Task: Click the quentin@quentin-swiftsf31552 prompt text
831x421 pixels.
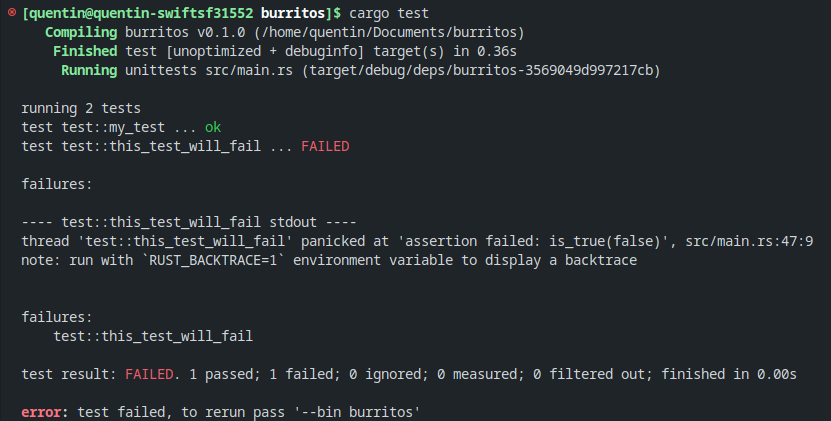Action: pos(138,13)
